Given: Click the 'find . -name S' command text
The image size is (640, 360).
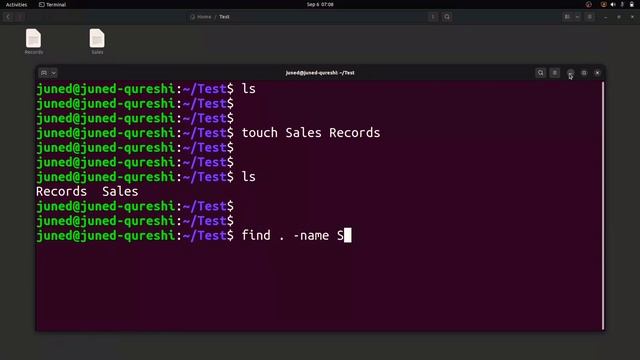Looking at the screenshot, I should tap(293, 236).
